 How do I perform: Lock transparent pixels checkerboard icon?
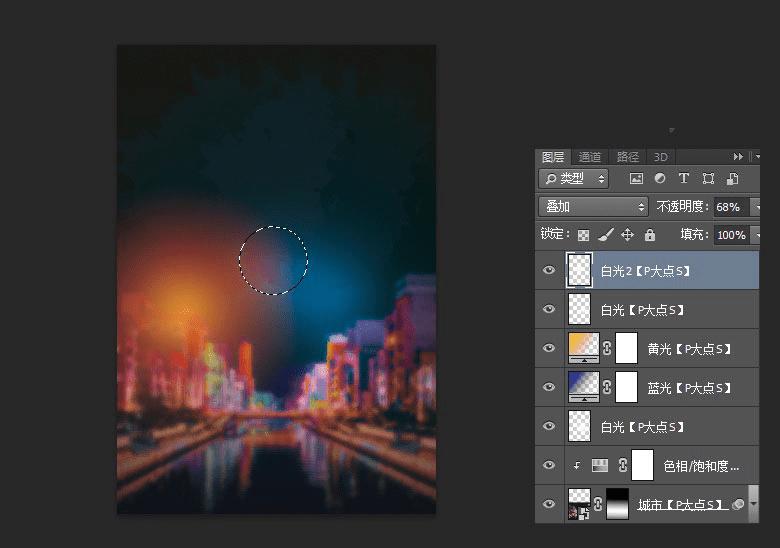click(x=583, y=235)
